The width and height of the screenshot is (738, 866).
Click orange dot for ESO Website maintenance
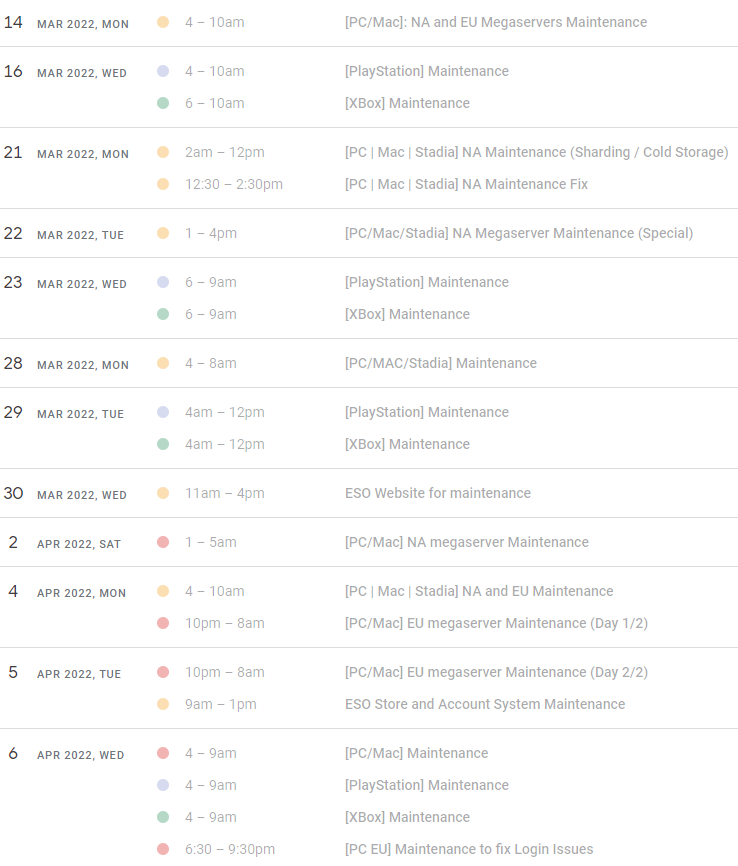tap(163, 493)
